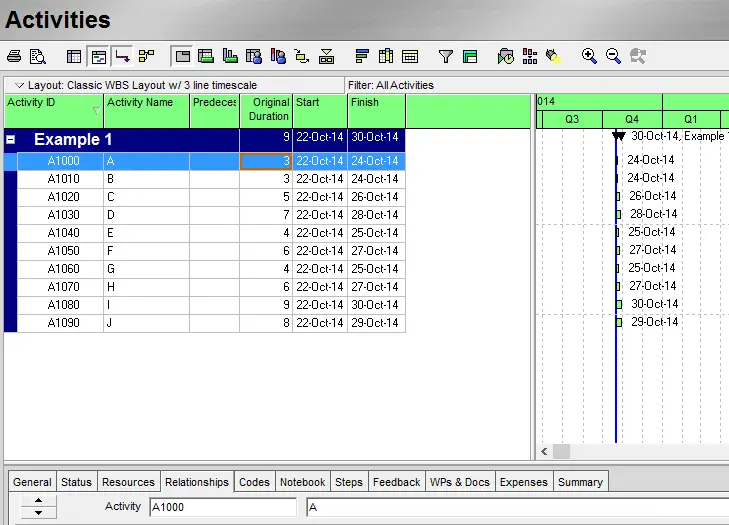Open the Columns dialog icon
The image size is (729, 525).
[x=386, y=57]
